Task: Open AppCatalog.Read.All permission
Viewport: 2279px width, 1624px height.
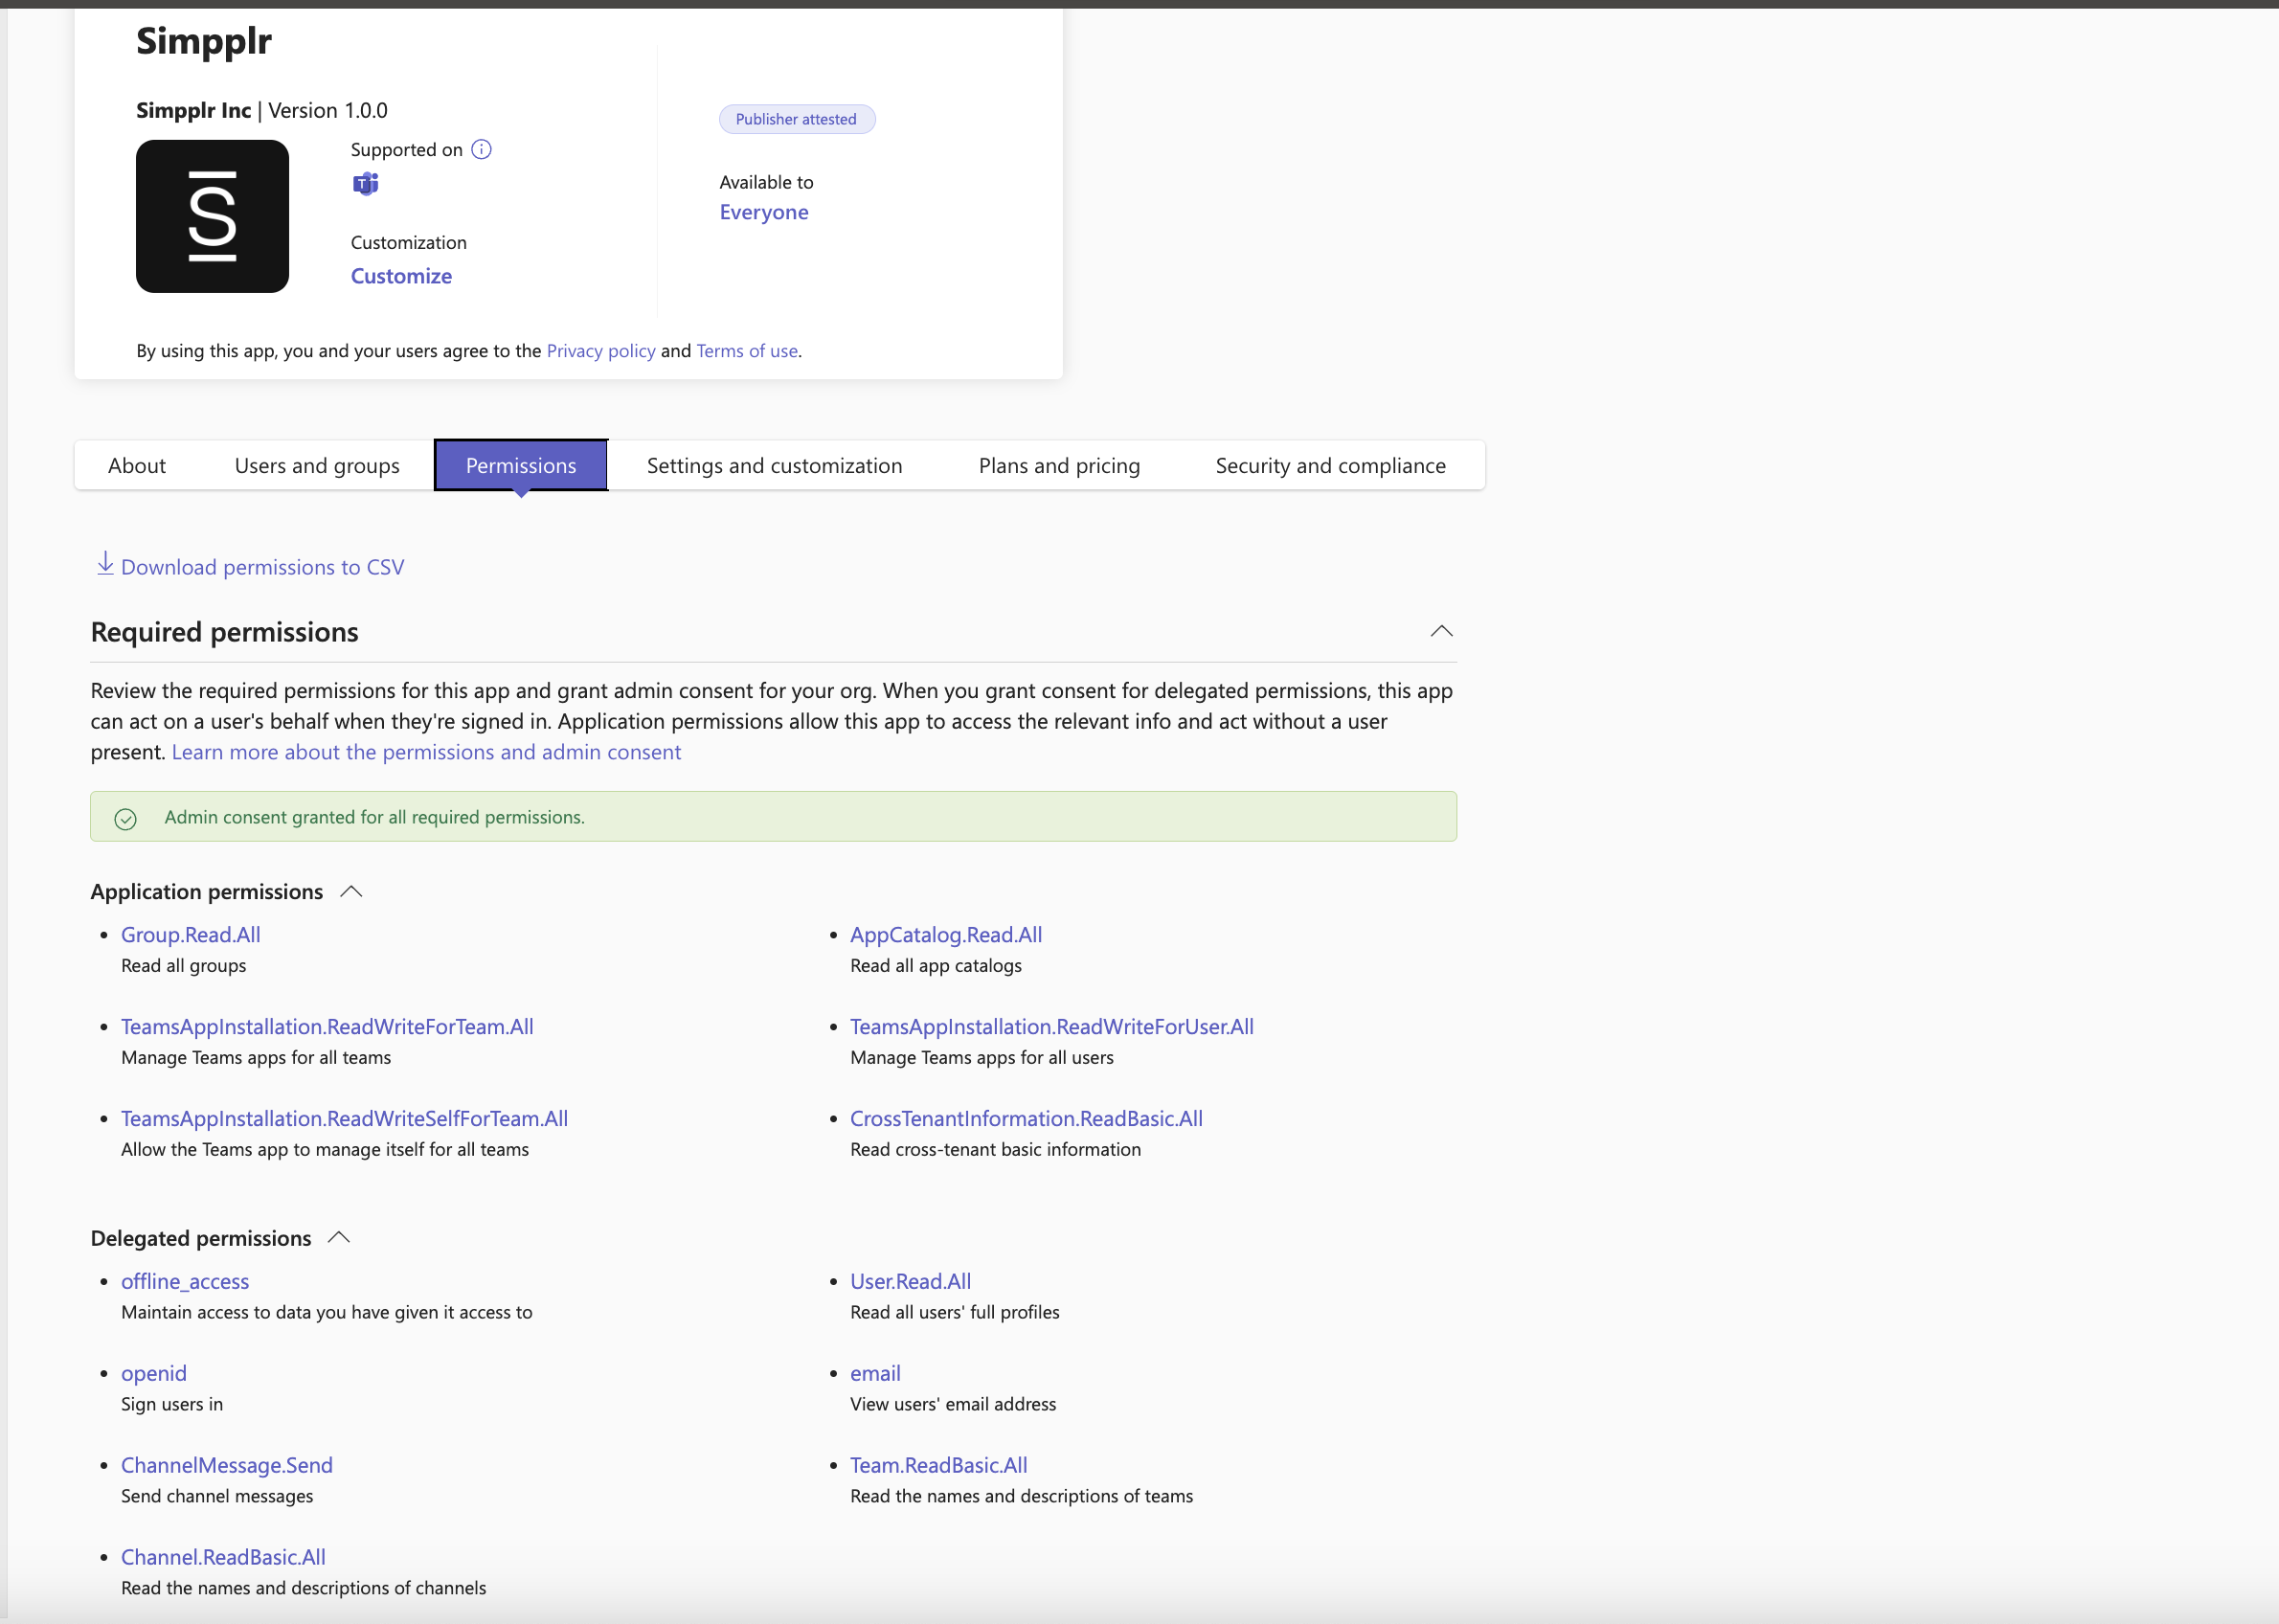Action: (946, 934)
